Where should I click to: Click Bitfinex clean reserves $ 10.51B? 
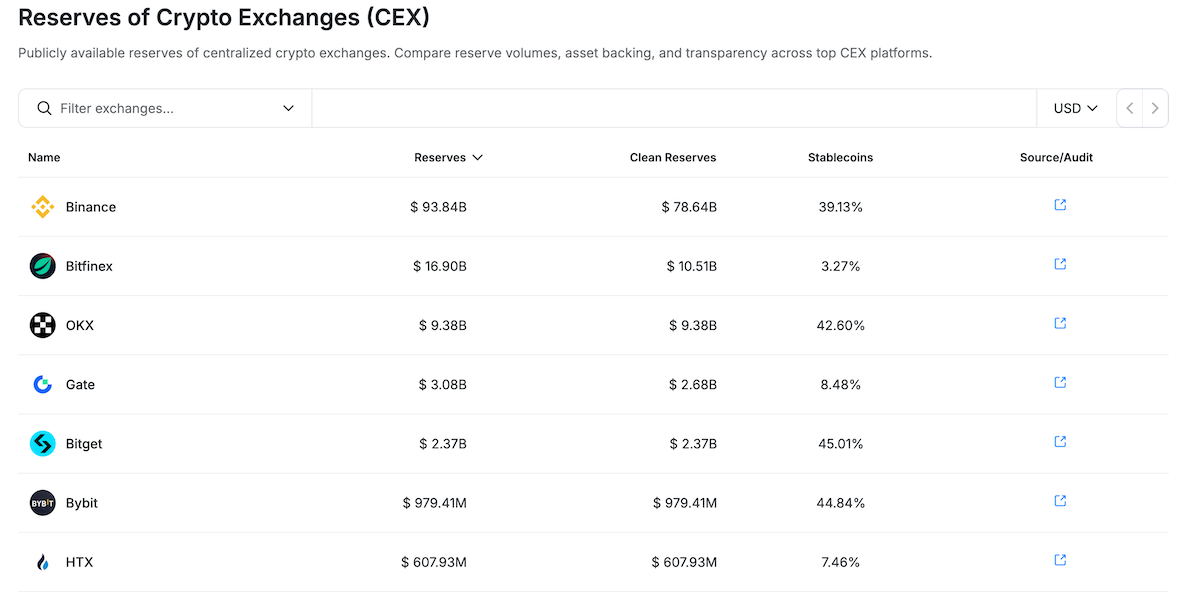[692, 266]
